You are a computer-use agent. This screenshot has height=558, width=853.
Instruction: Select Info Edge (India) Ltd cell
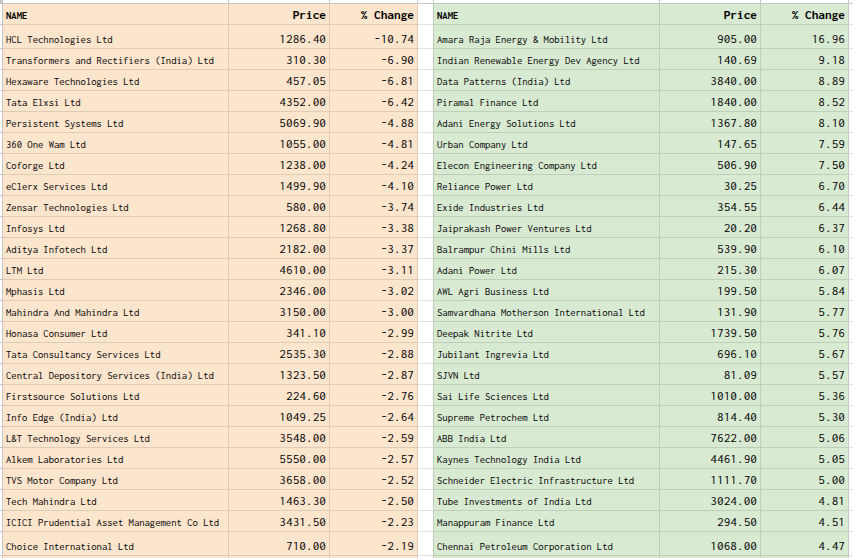[x=115, y=418]
